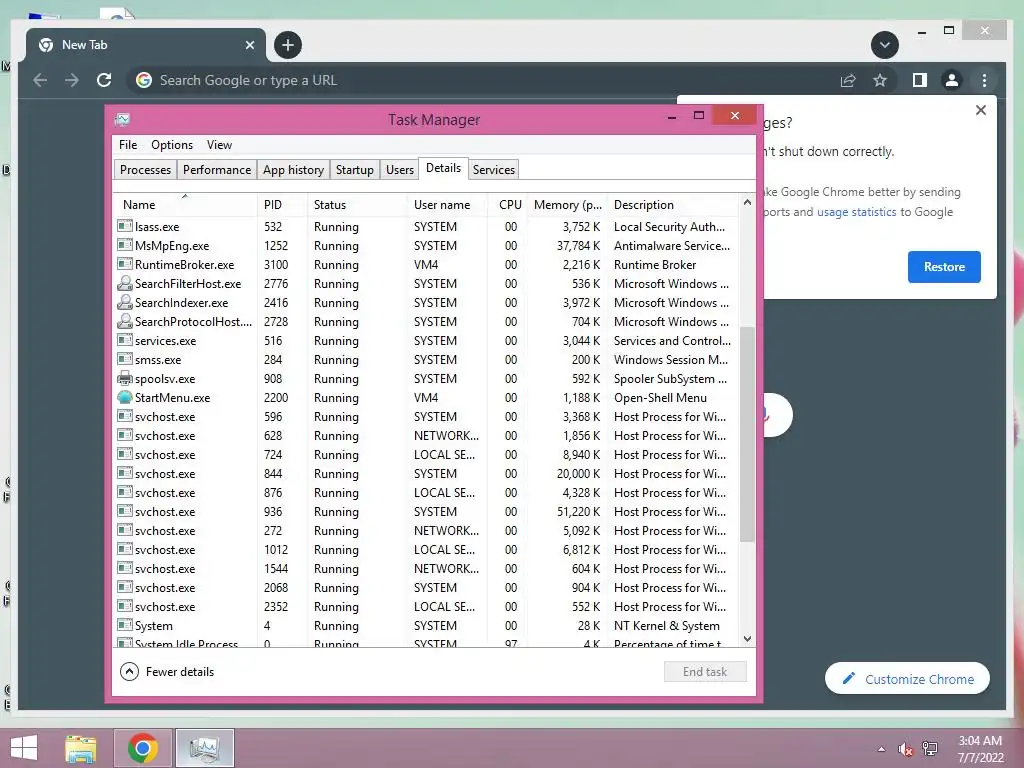Sort by the Name column header
This screenshot has width=1024, height=768.
coord(185,204)
